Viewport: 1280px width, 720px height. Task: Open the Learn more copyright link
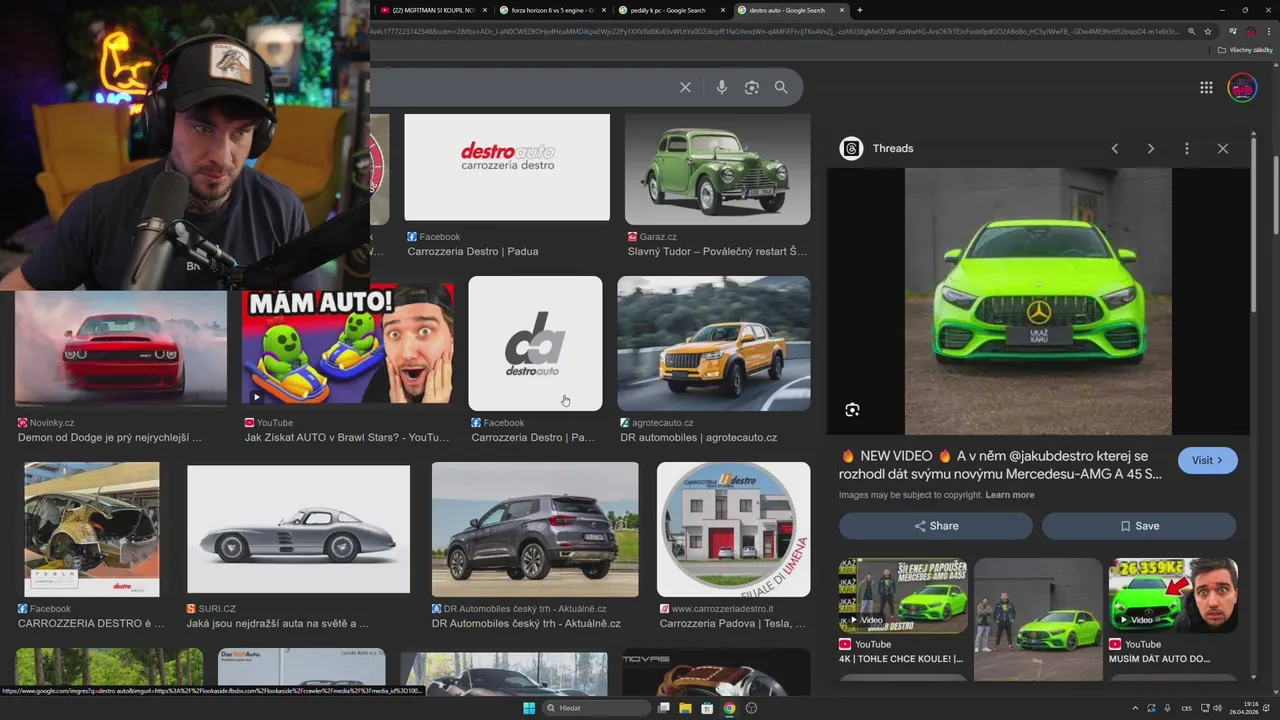tap(1010, 495)
